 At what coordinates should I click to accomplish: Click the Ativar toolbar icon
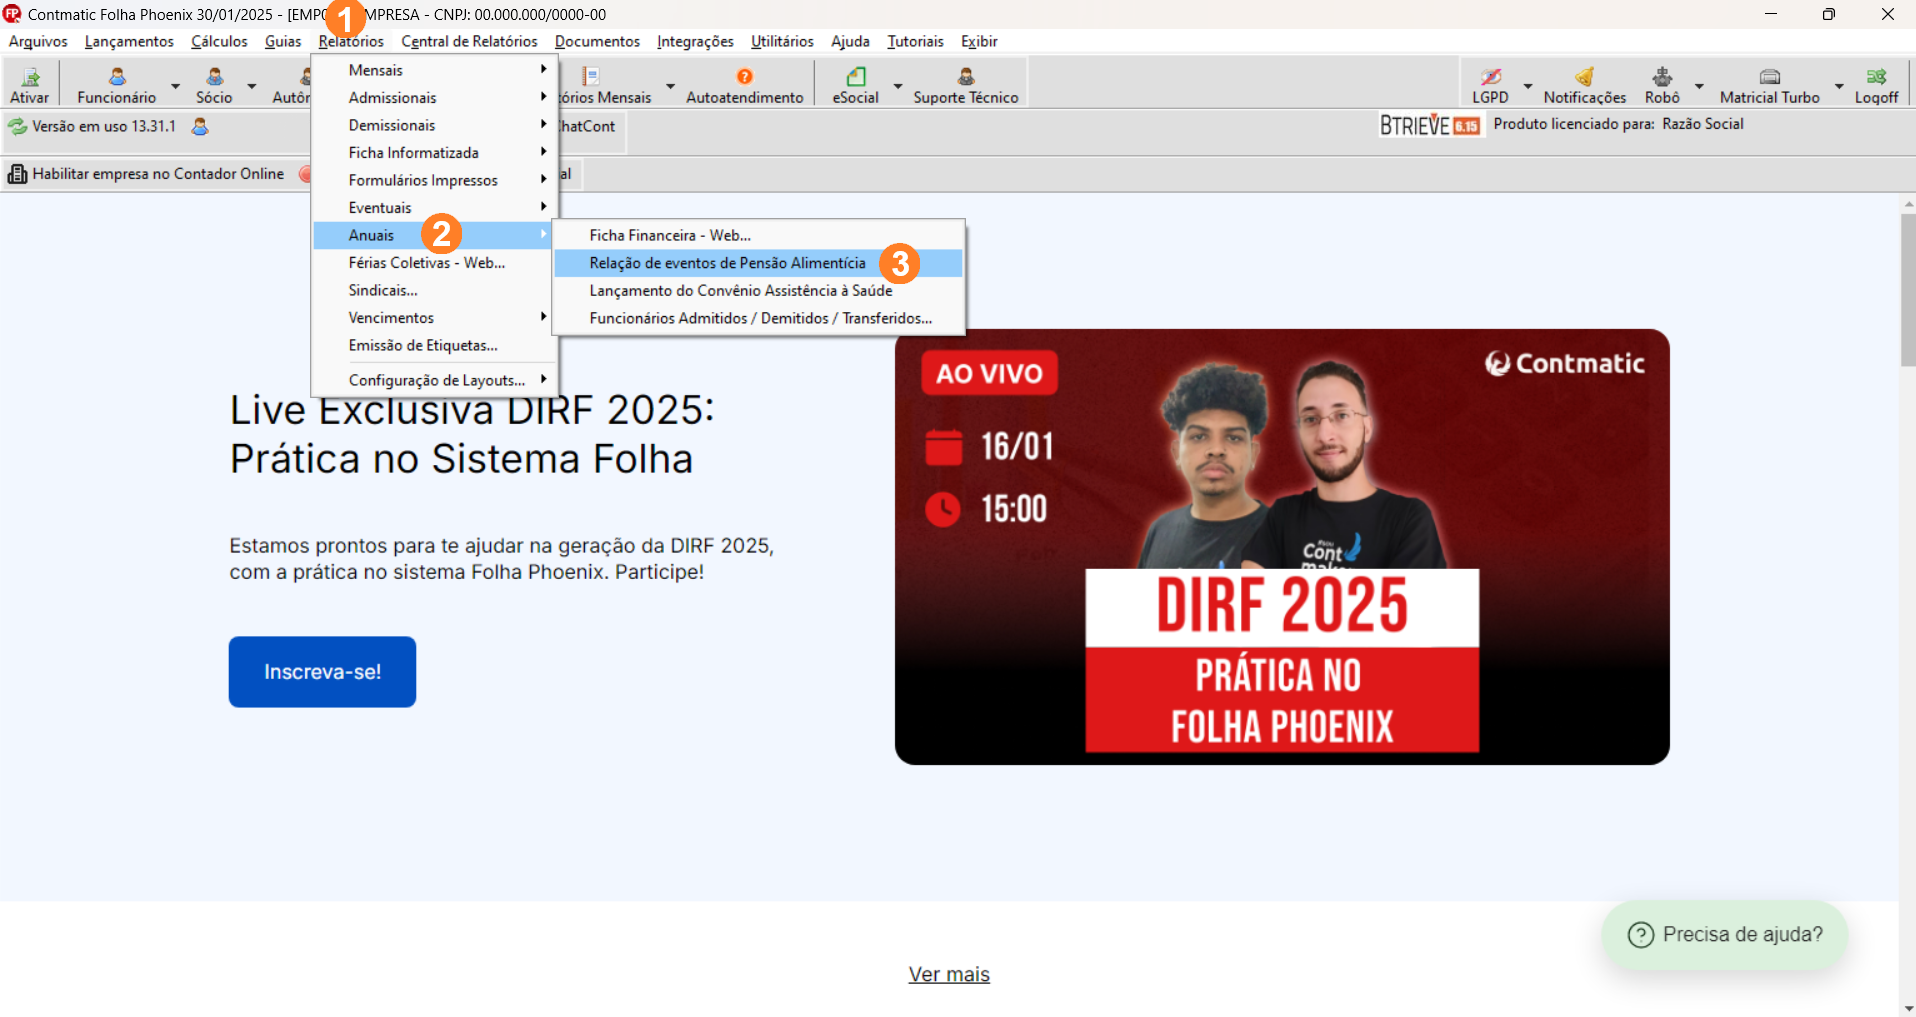coord(30,78)
